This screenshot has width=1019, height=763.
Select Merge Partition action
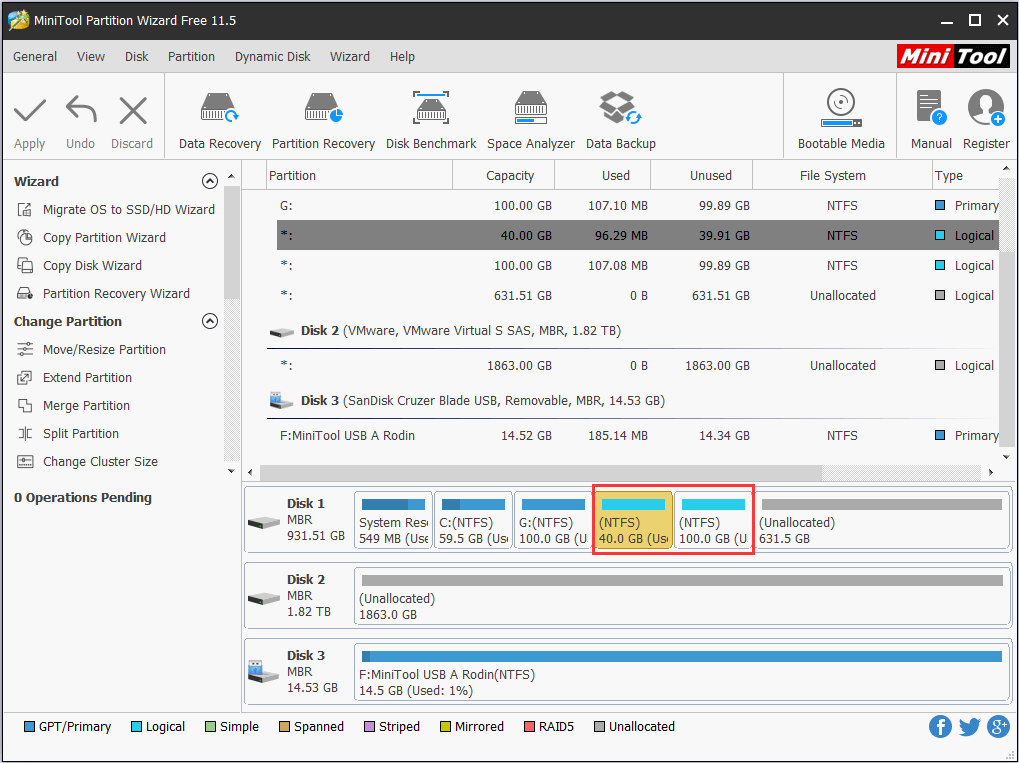point(86,406)
